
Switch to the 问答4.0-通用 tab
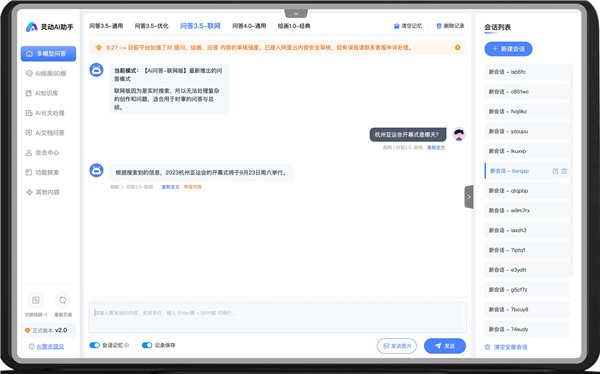[249, 26]
